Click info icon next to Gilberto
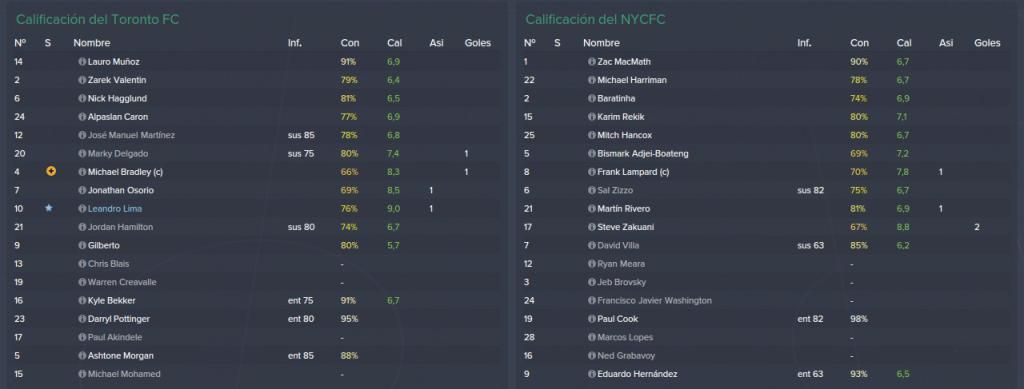Screen dimensions: 1024x389 82,245
